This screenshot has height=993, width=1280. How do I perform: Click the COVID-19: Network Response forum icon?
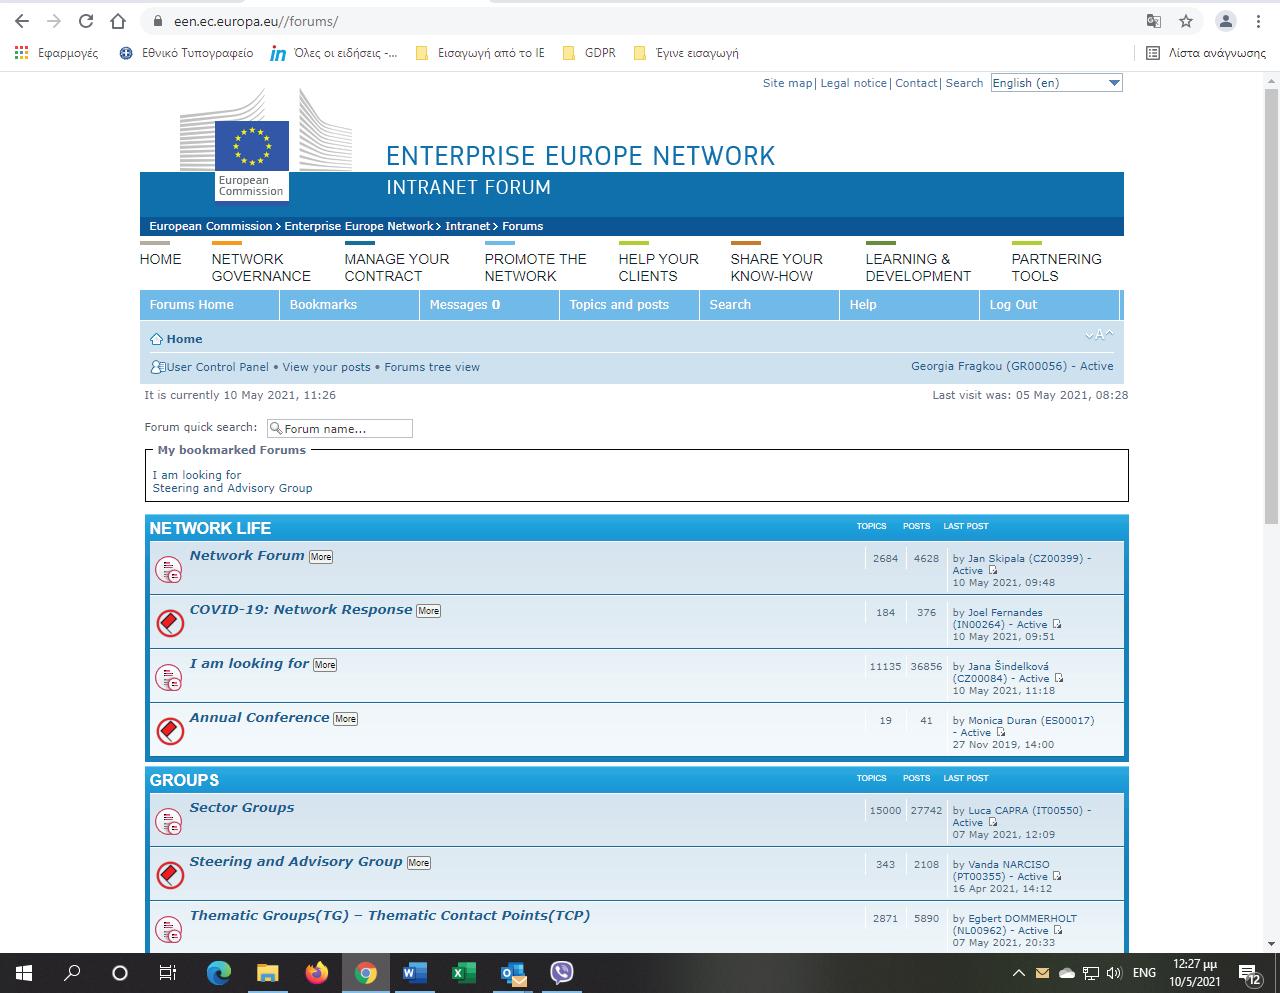(169, 623)
